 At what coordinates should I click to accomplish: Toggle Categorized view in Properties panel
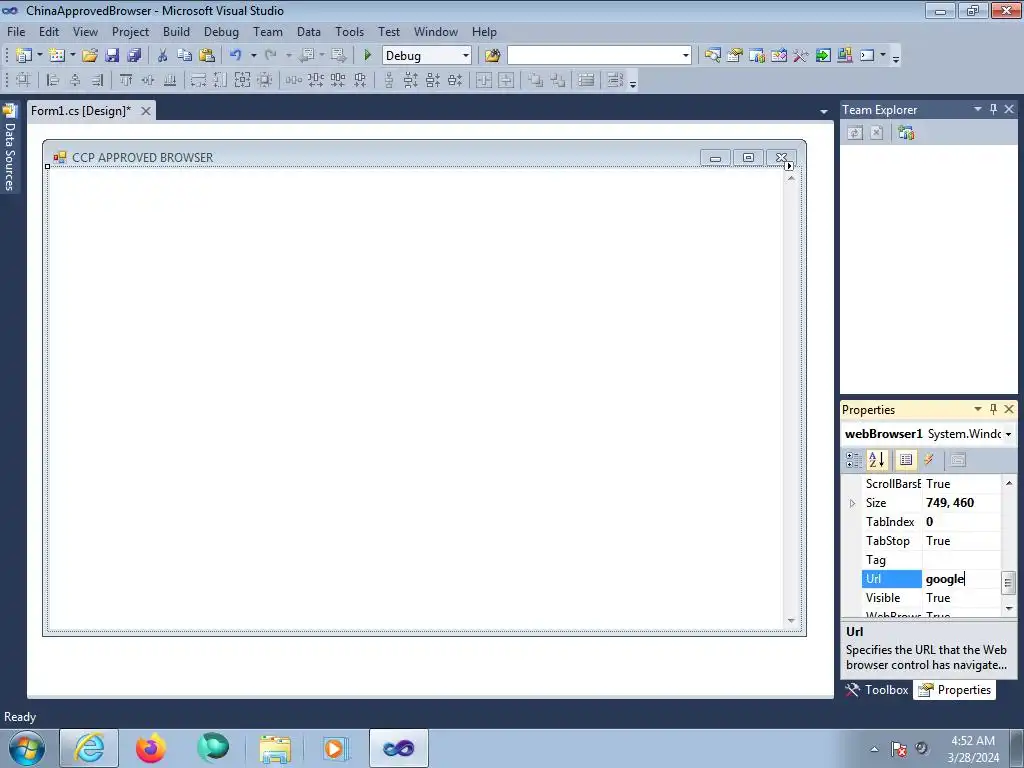(854, 460)
